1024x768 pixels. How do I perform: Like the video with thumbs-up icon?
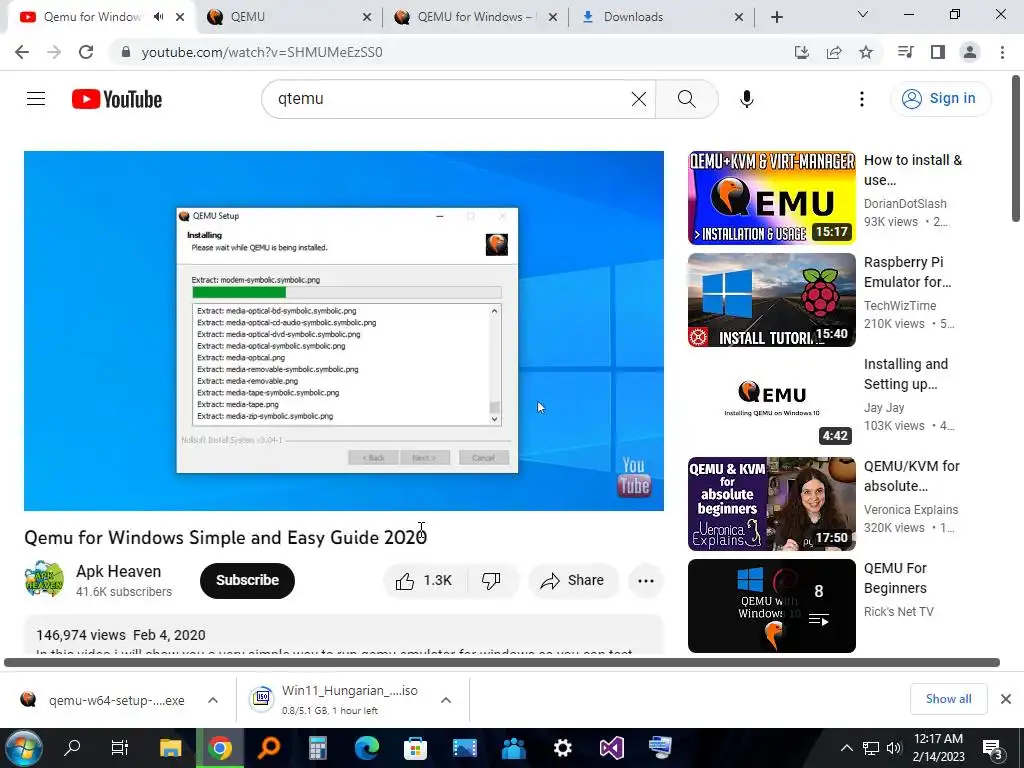(x=424, y=580)
